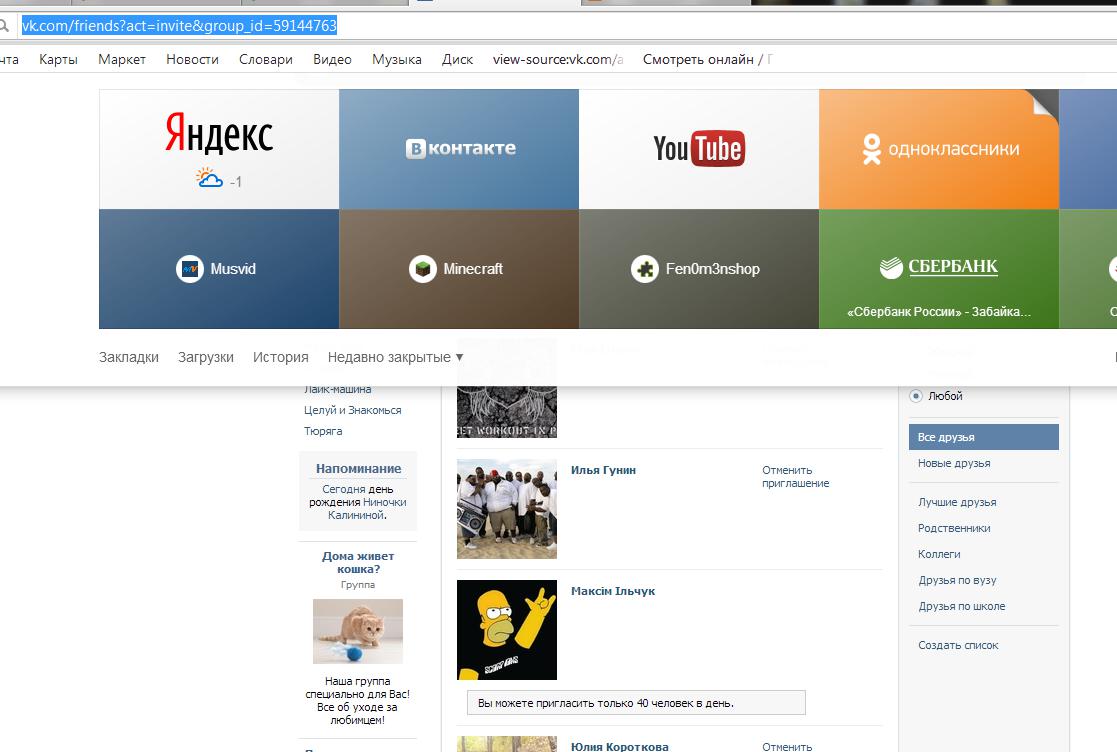Select the Коллеги list
The height and width of the screenshot is (752, 1117).
939,555
